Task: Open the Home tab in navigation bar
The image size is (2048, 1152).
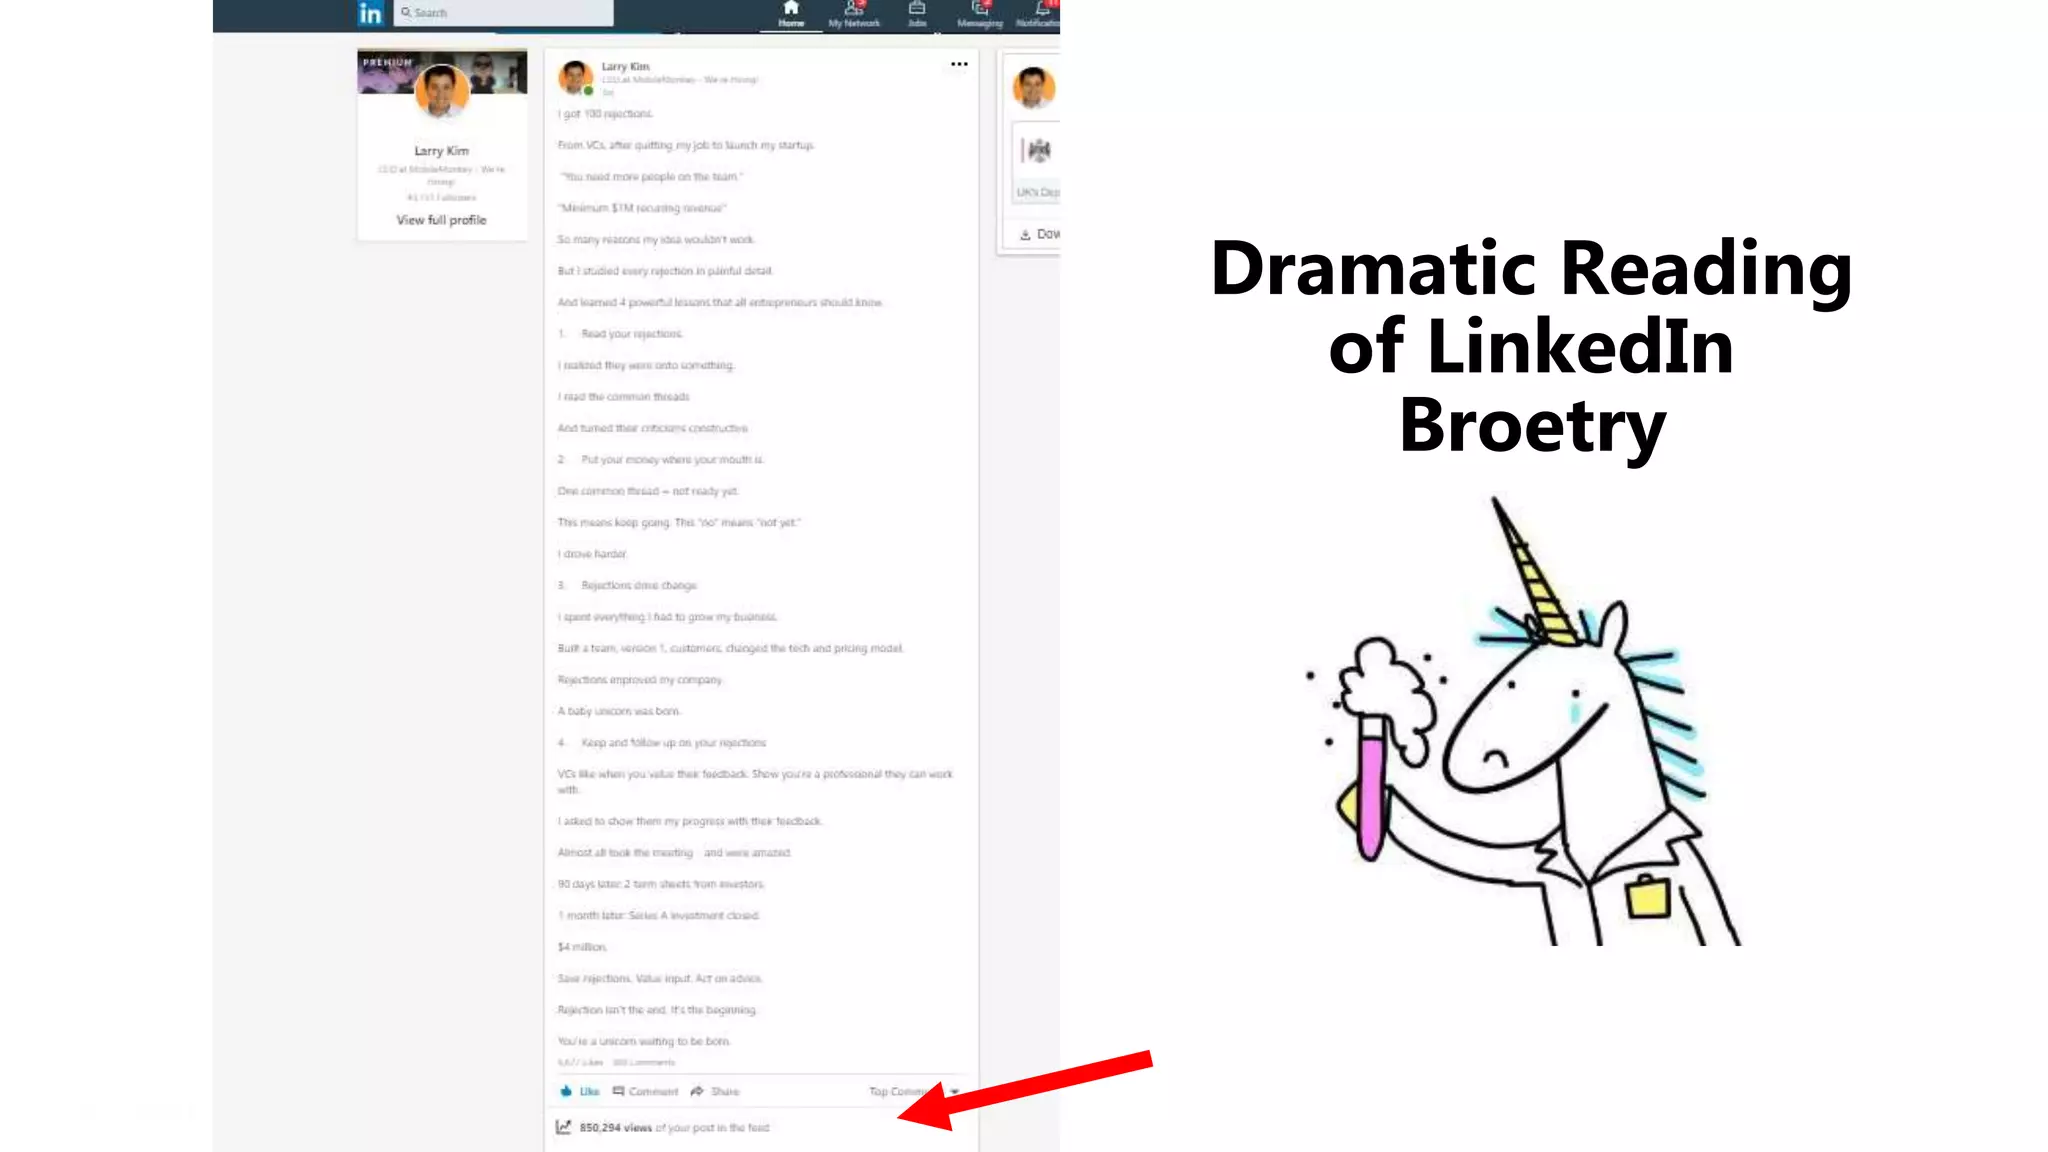Action: (791, 14)
